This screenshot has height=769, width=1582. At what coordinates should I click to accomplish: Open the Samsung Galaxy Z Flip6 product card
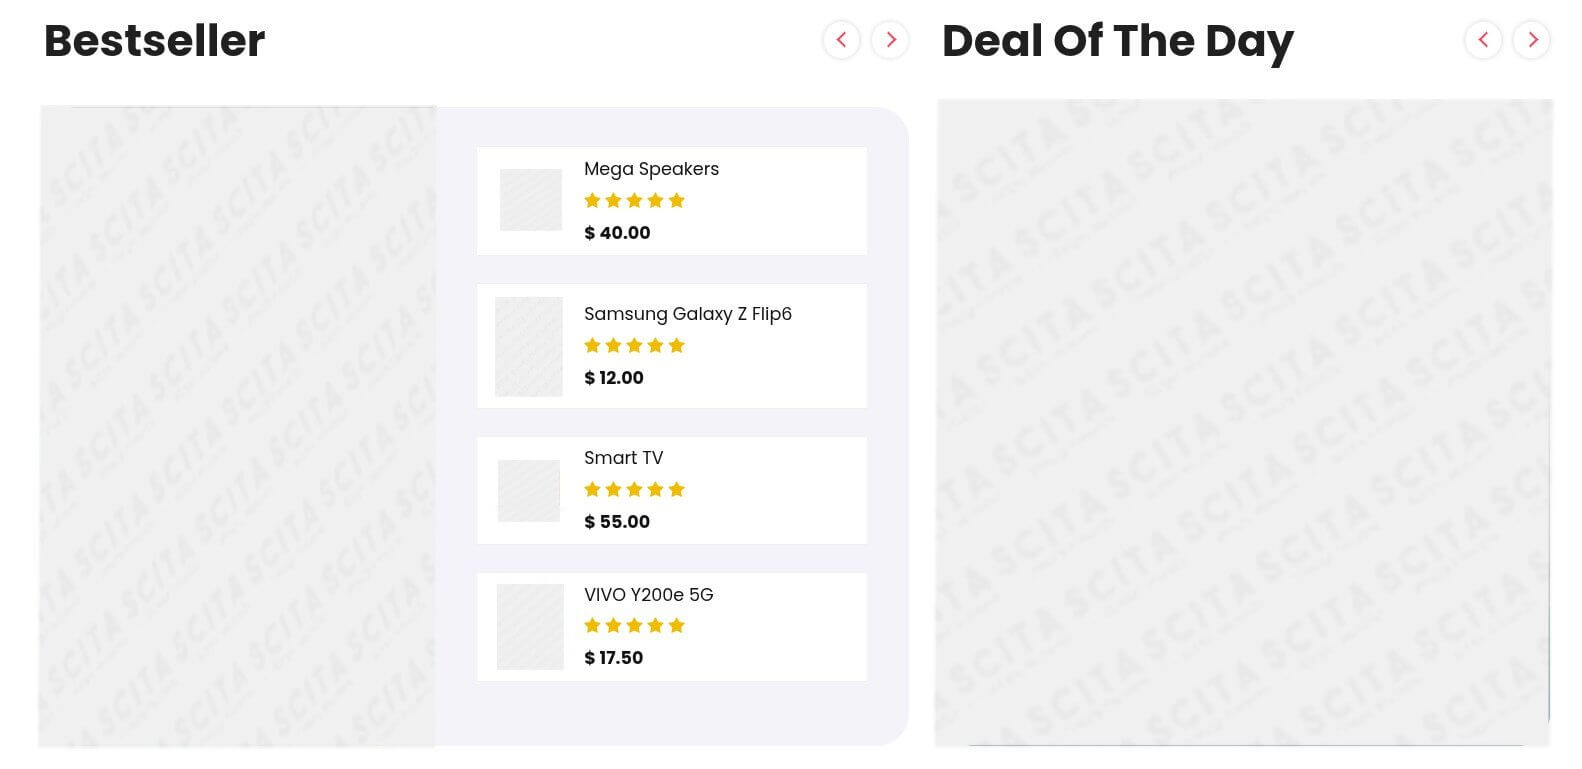672,345
